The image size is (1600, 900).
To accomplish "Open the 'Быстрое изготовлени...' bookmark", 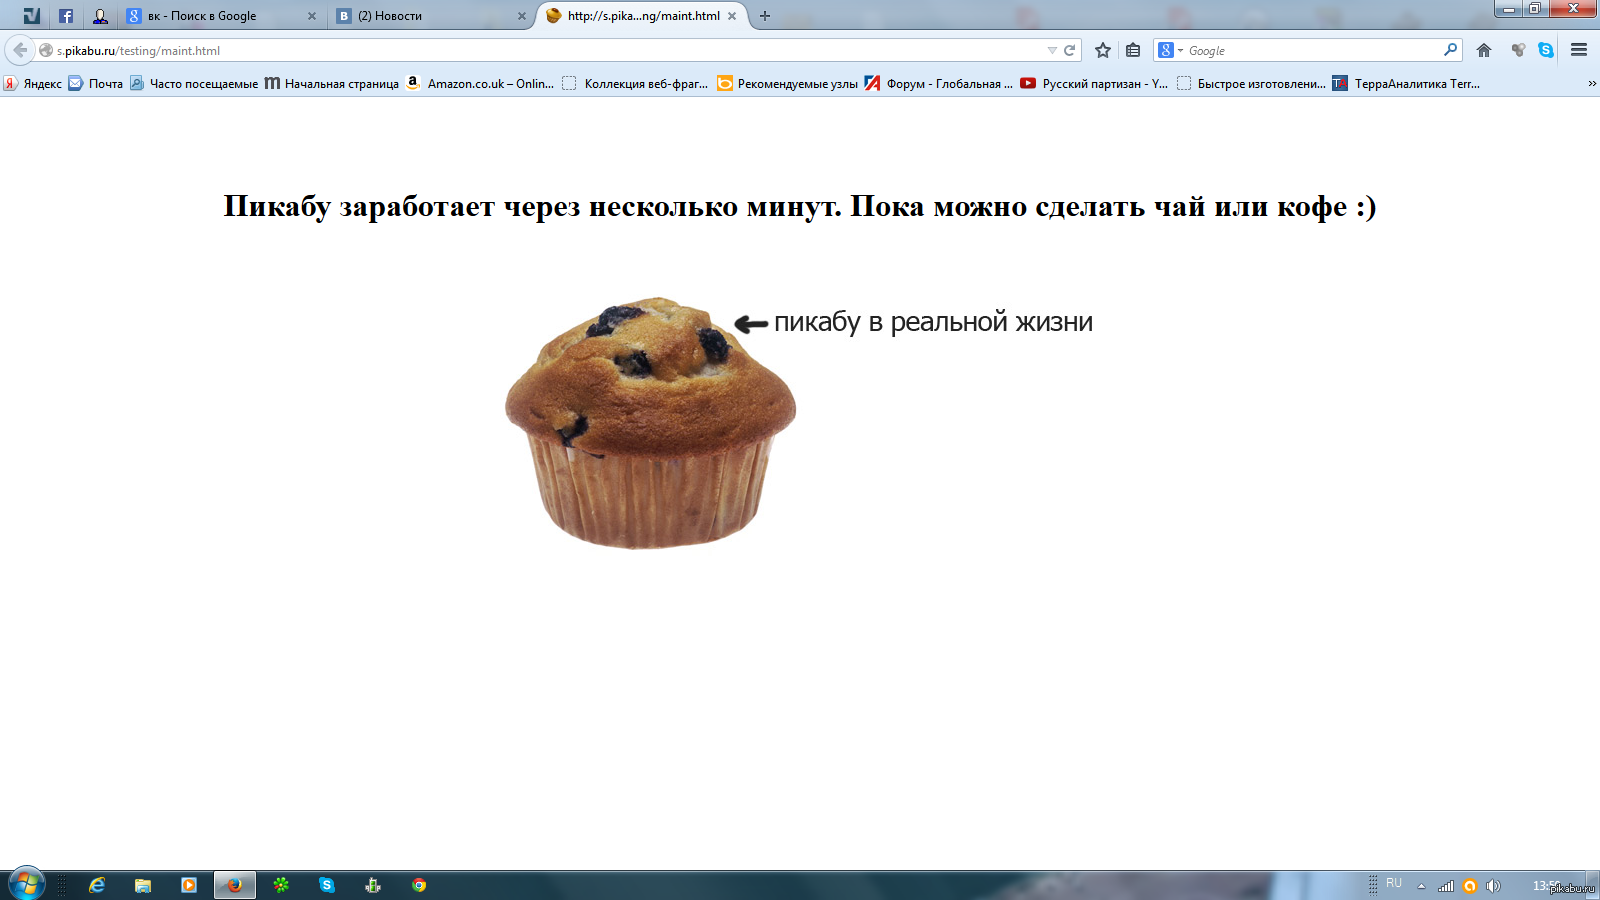I will click(1250, 84).
